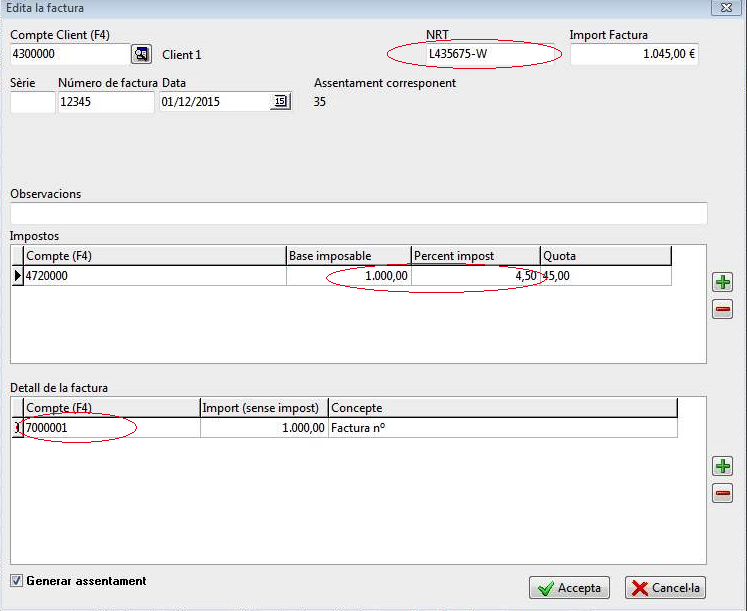Add a line to Detall de la factura
Image resolution: width=747 pixels, height=611 pixels.
[x=722, y=466]
